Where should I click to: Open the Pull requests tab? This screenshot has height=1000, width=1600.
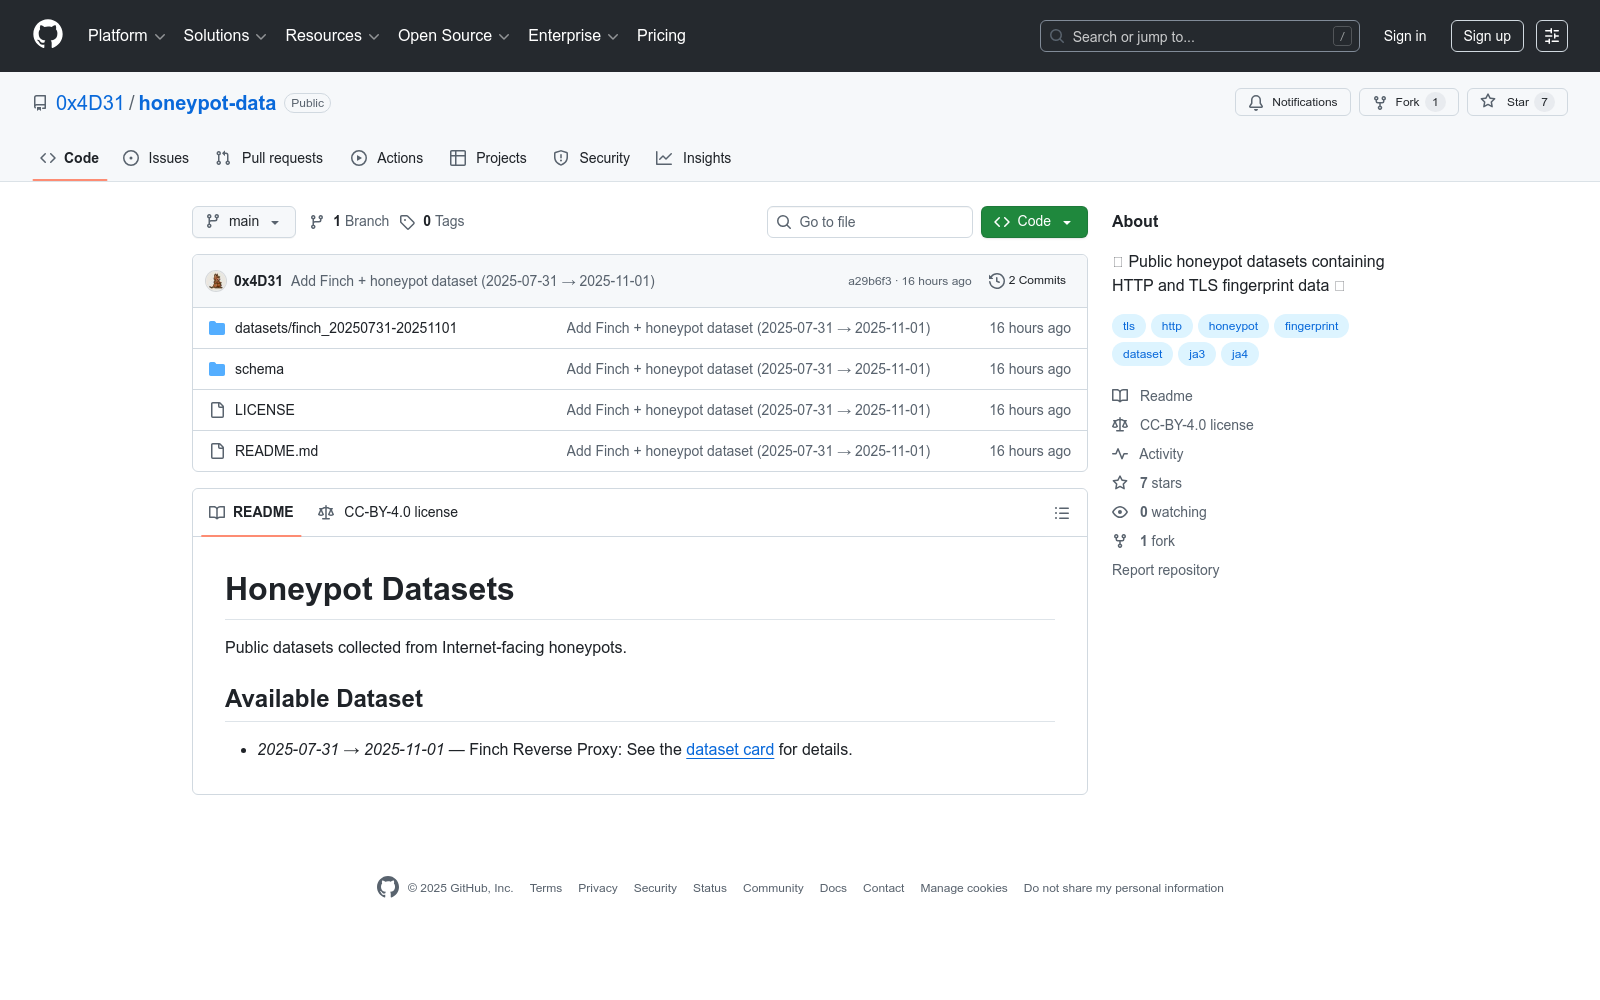click(x=269, y=158)
